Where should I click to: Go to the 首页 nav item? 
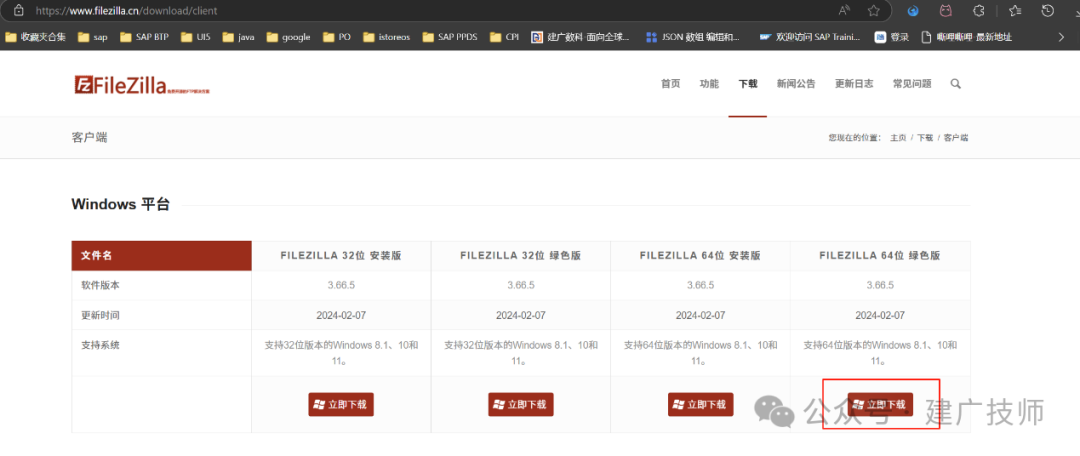click(670, 84)
